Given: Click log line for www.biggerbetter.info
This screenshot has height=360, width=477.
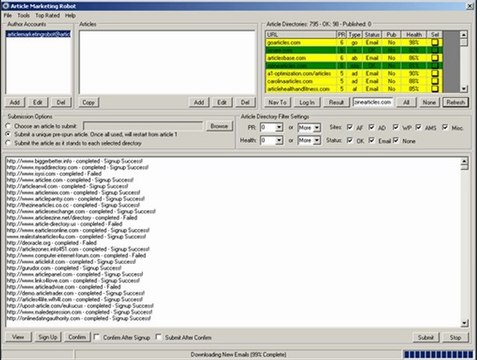Looking at the screenshot, I should tap(75, 161).
